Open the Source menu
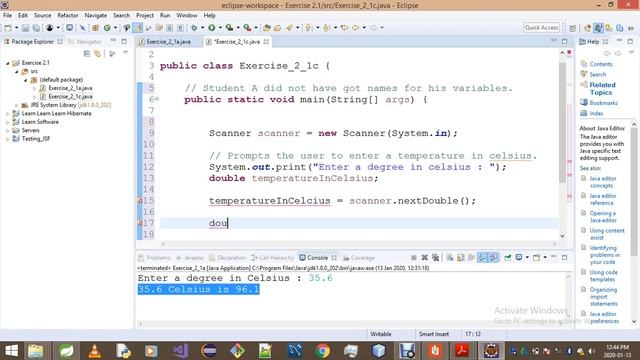Screen dimensions: 640x360 (x=42, y=15)
